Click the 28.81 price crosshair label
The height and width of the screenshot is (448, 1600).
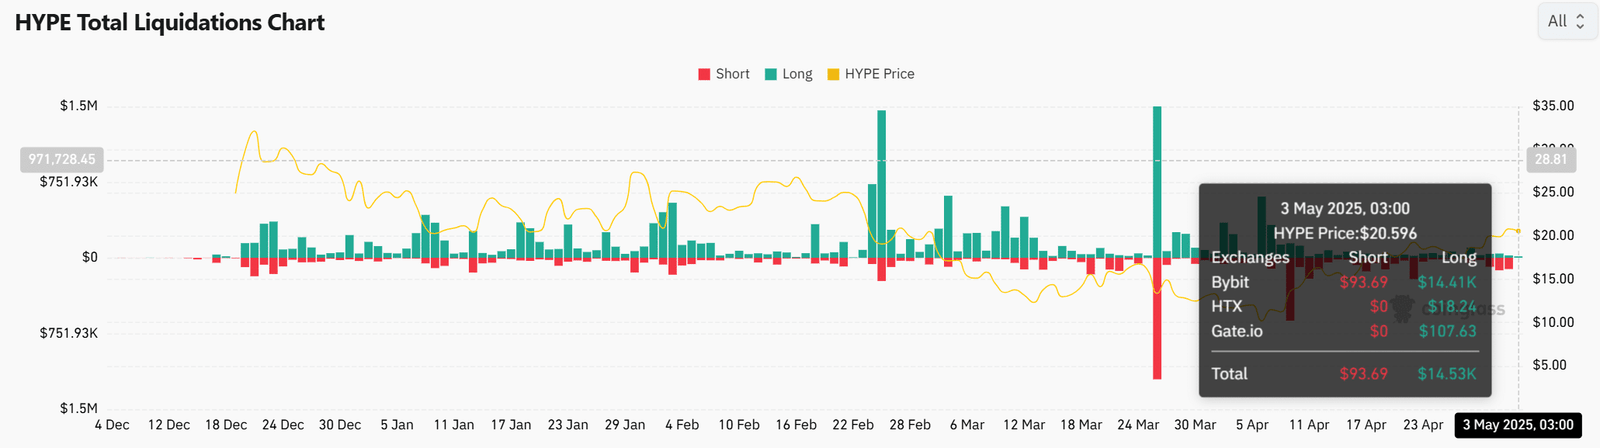pyautogui.click(x=1551, y=159)
